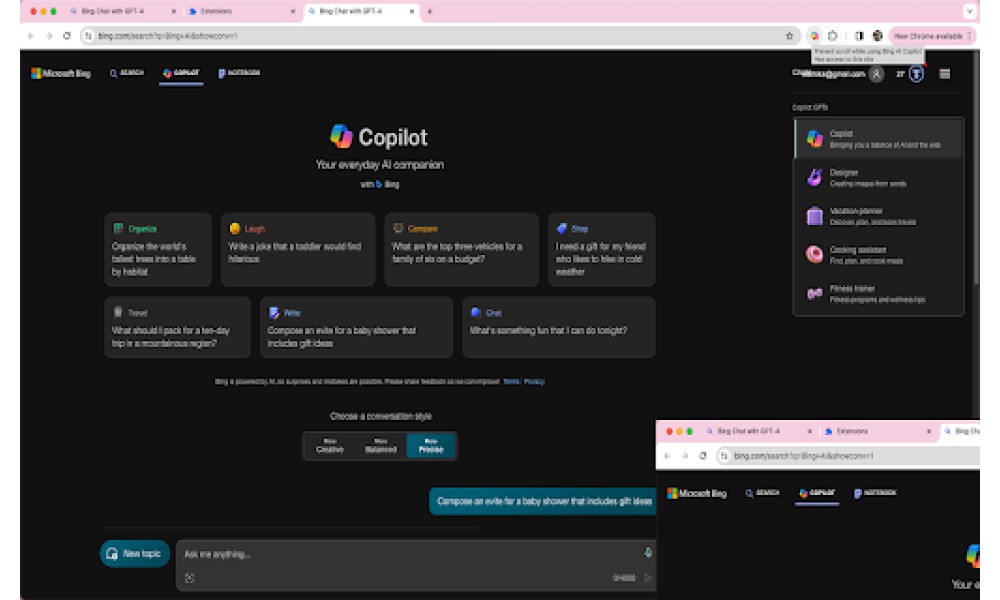Click the Microsoft Bing logo in inset window

point(696,493)
